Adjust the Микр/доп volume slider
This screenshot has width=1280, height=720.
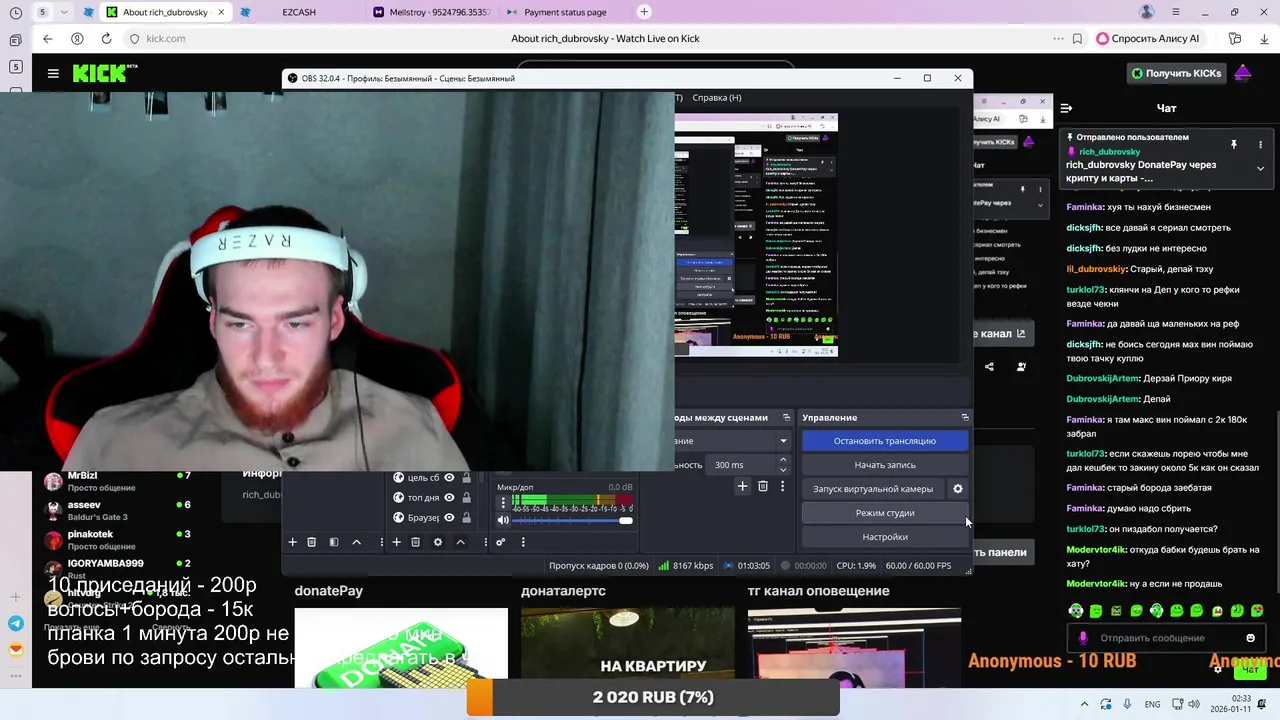tap(572, 520)
